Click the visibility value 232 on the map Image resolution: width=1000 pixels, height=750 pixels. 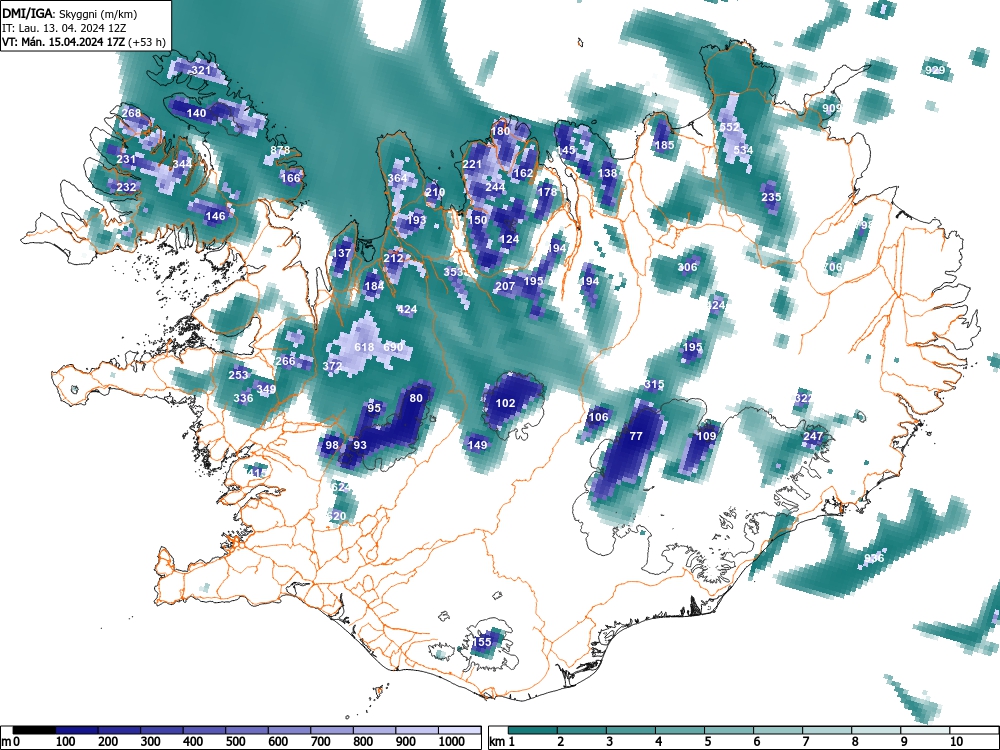point(126,187)
